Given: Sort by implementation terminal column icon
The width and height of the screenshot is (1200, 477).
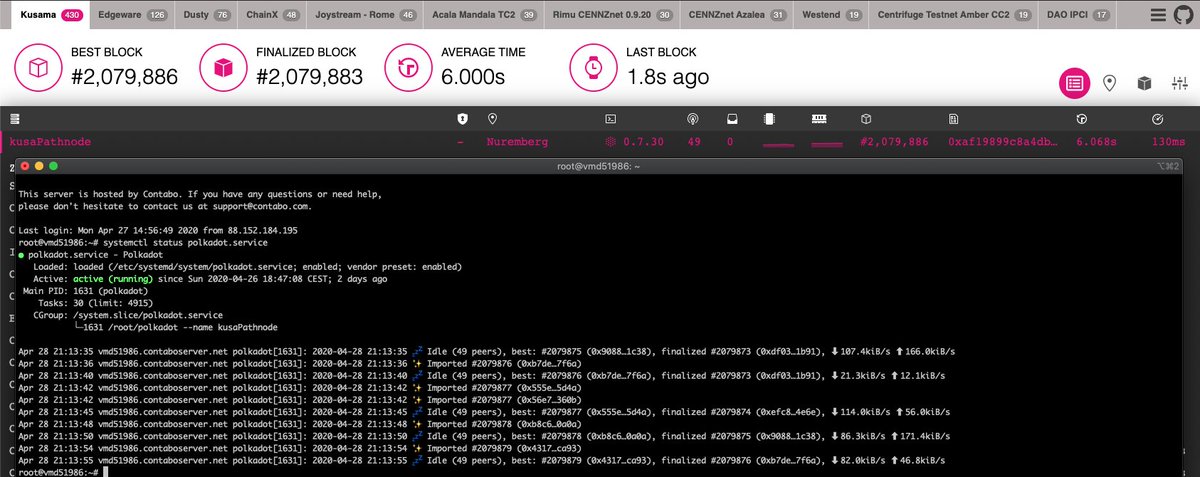Looking at the screenshot, I should point(611,119).
